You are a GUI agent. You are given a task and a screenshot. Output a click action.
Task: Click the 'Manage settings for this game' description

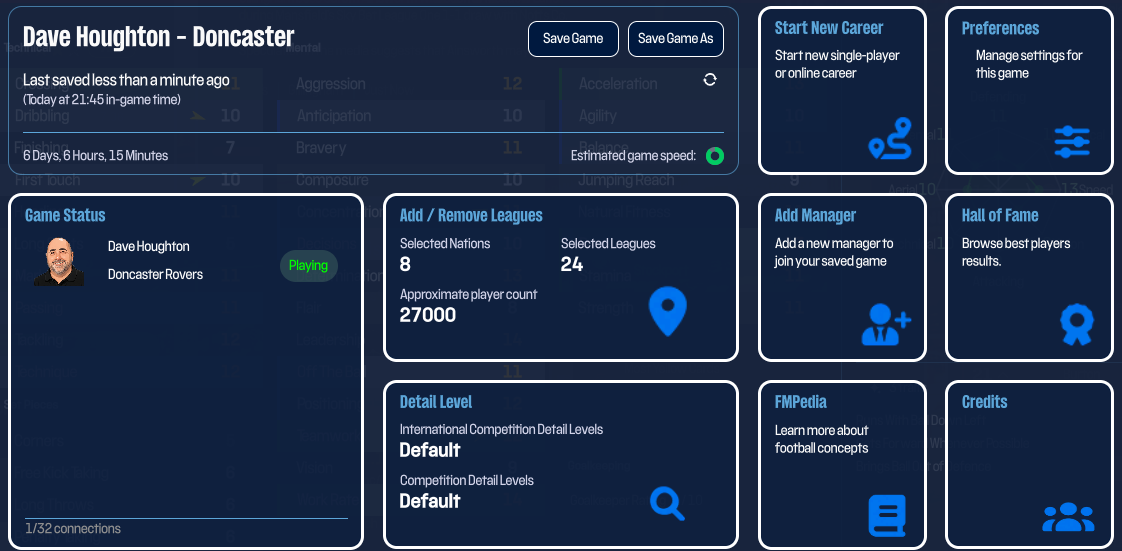[1029, 64]
